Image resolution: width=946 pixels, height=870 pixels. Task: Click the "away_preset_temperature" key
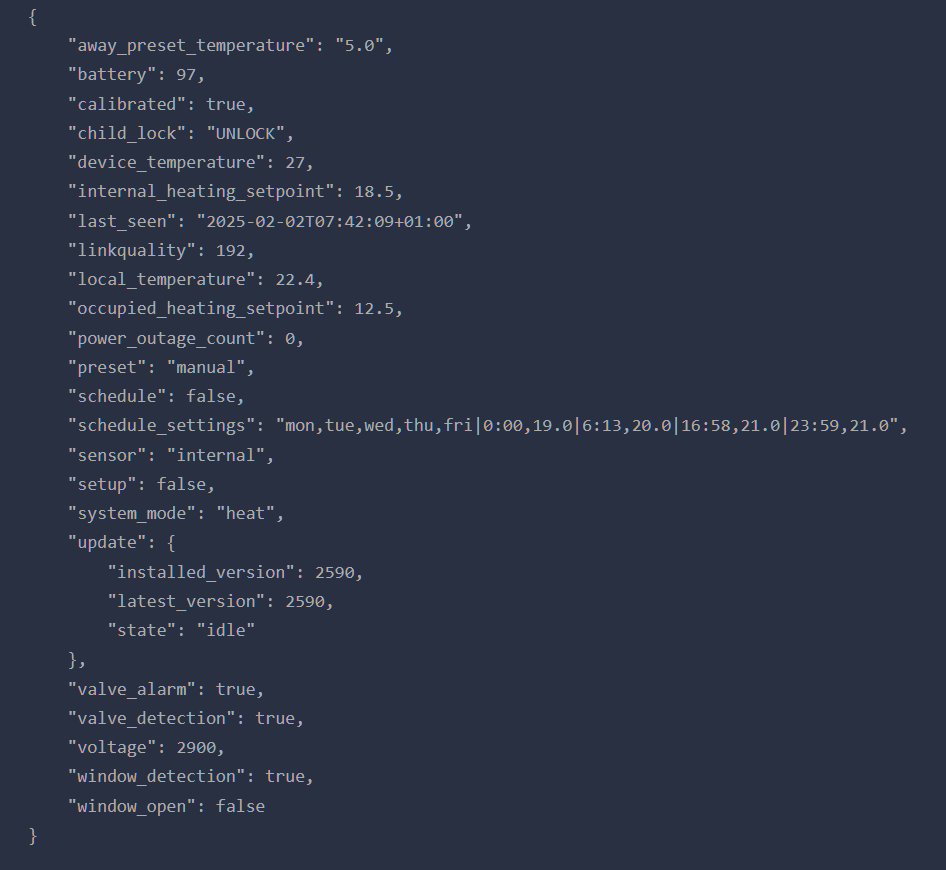191,46
